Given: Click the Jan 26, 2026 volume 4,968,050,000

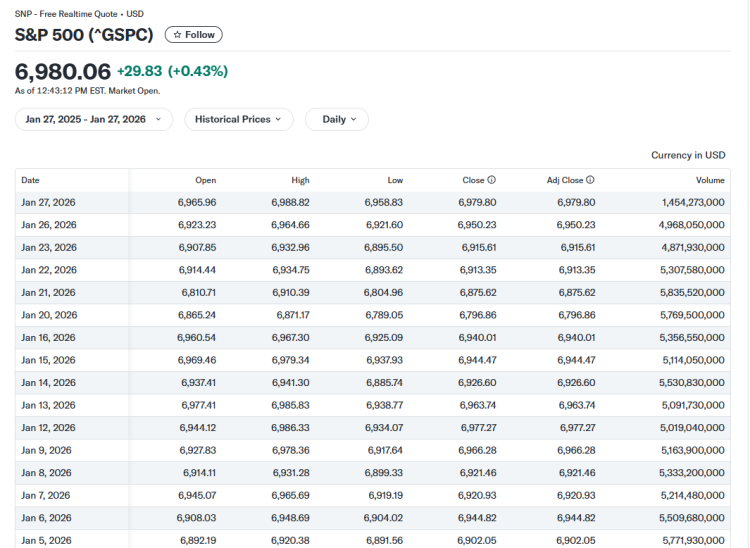Looking at the screenshot, I should click(692, 225).
